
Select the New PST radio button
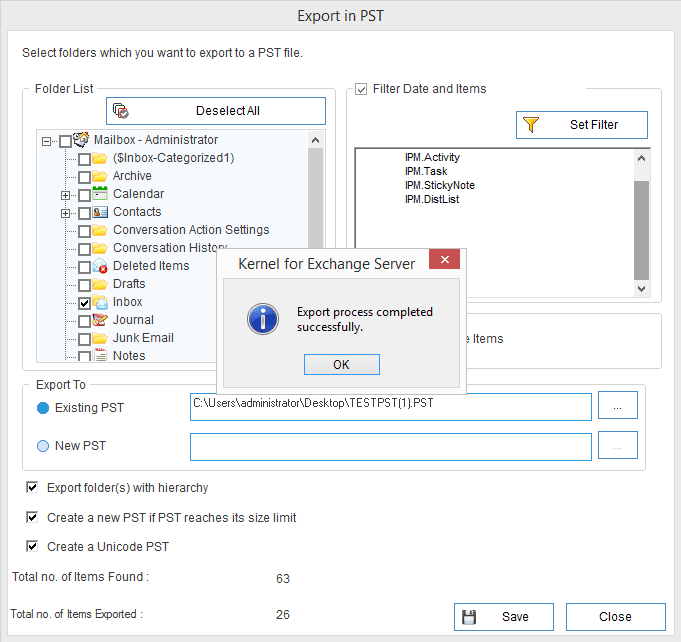tap(43, 446)
